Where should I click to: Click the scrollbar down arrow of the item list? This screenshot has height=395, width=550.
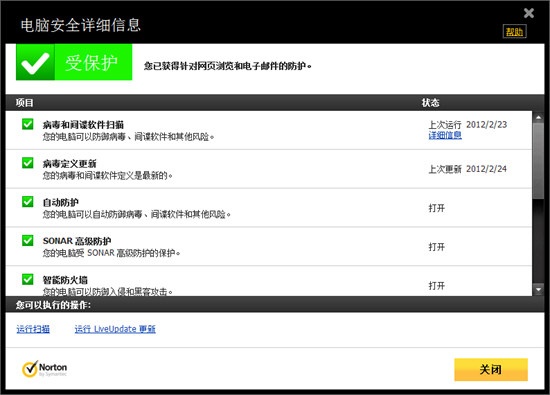coord(538,290)
